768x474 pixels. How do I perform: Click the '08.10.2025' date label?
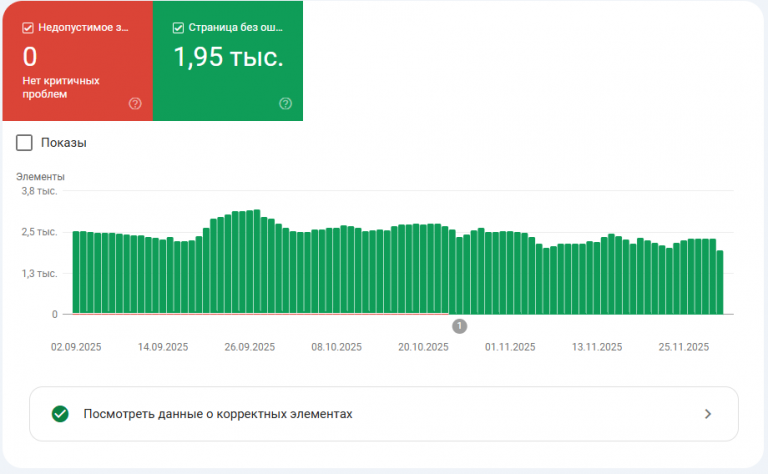[x=336, y=347]
